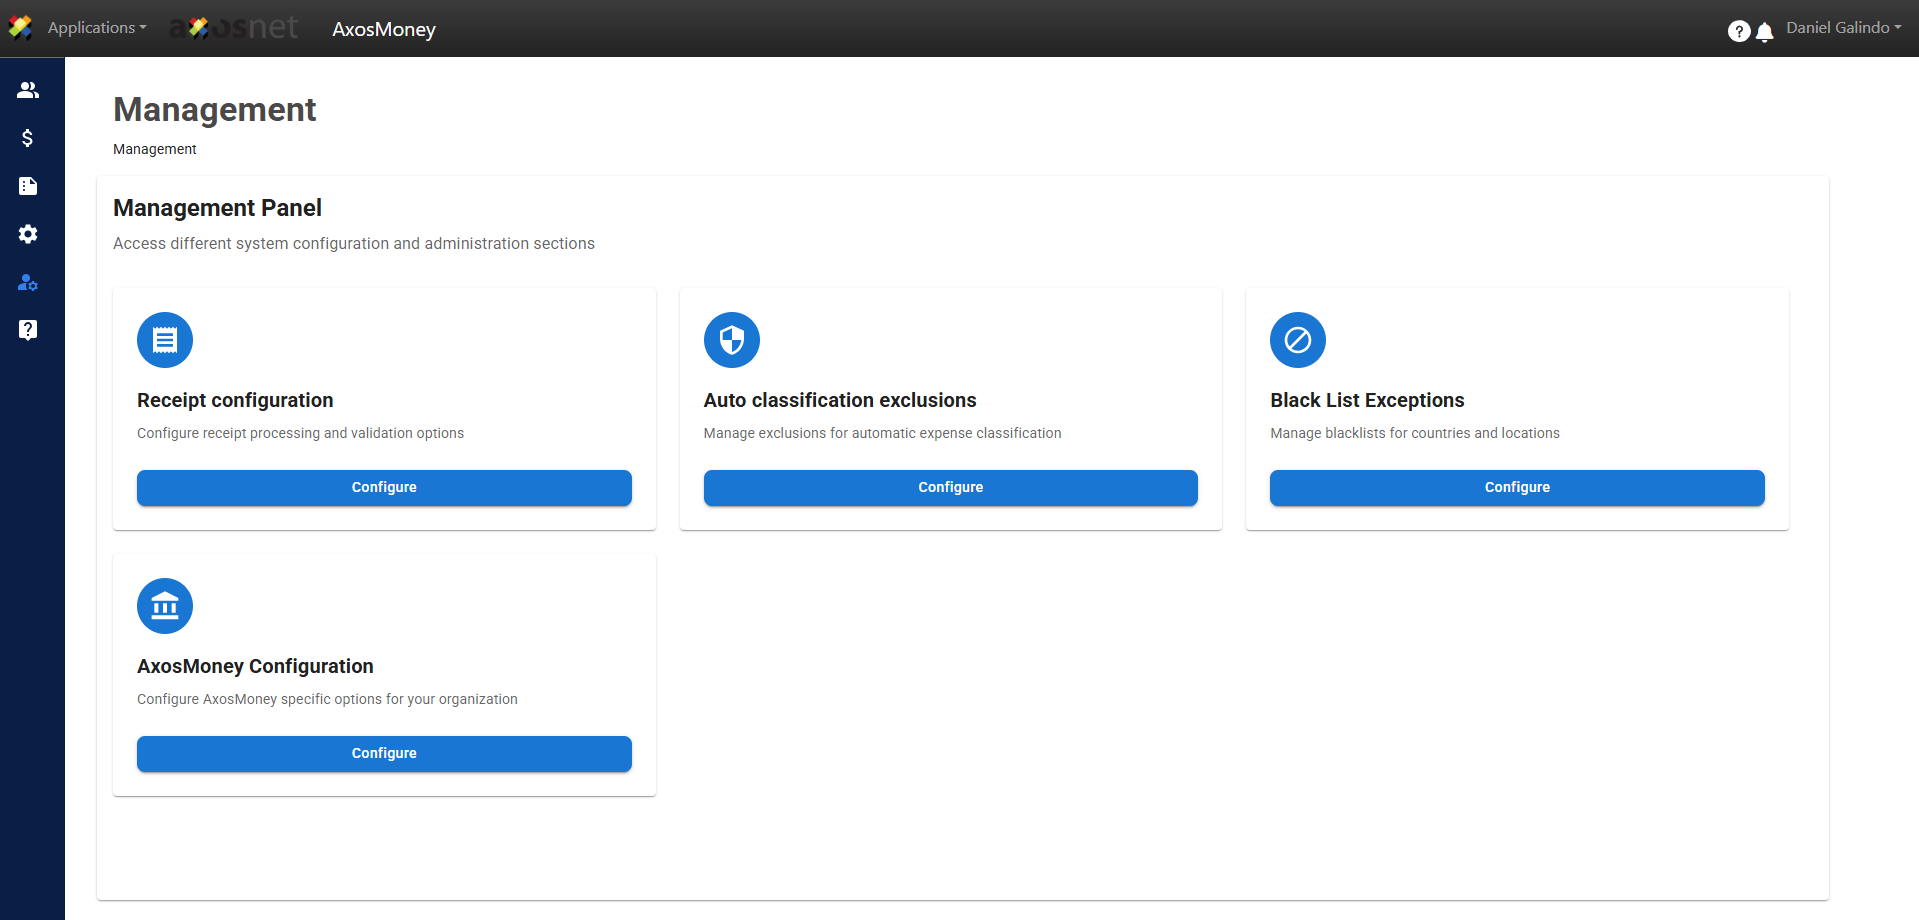Click the Receipt configuration round icon

(165, 340)
